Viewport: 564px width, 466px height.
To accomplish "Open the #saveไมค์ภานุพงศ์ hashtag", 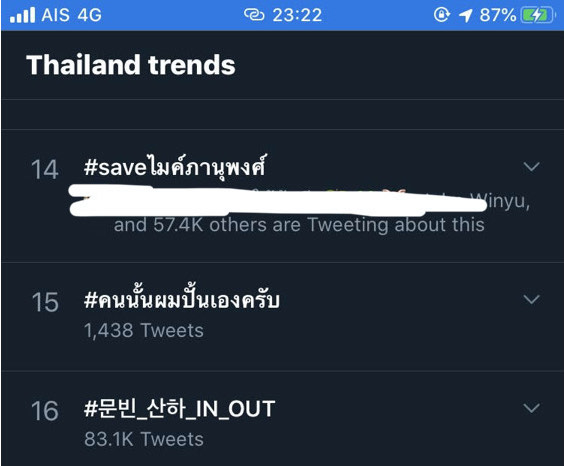I will coord(175,167).
